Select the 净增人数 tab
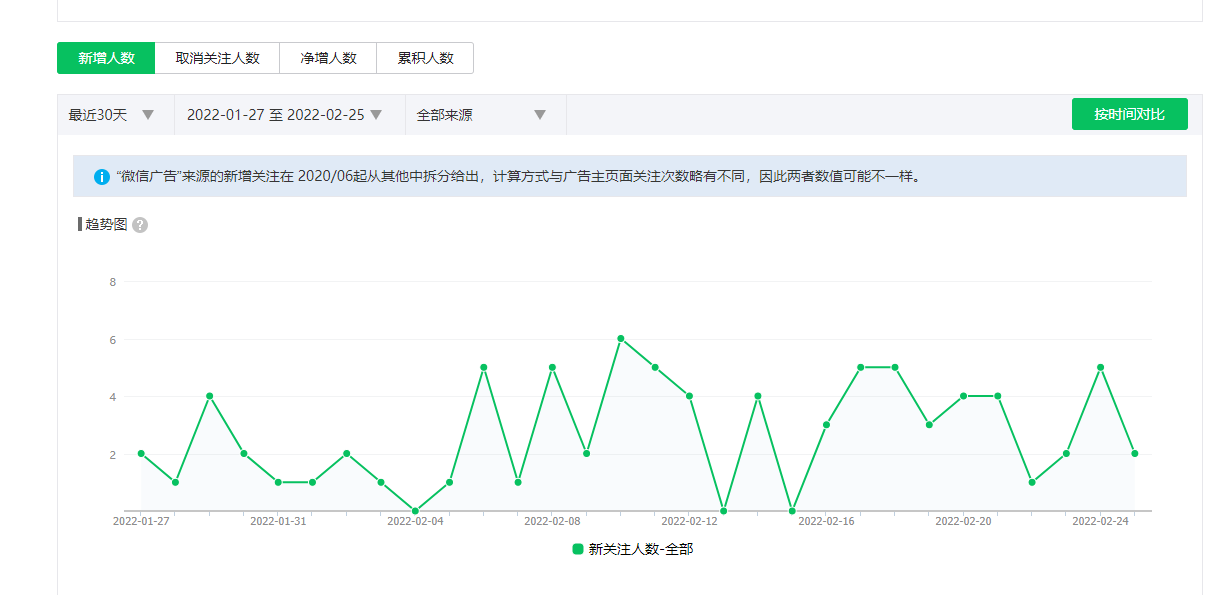This screenshot has width=1232, height=595. [x=328, y=58]
